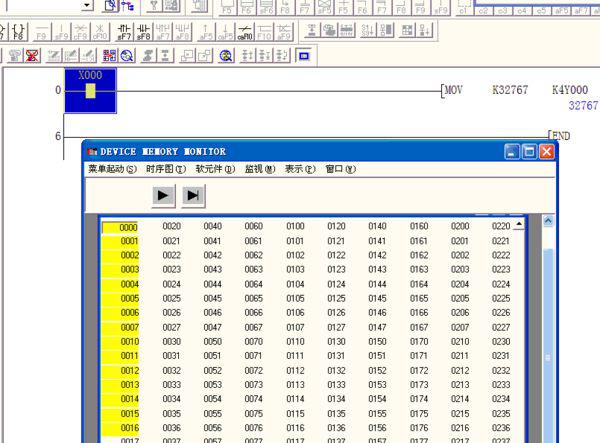Click the red X monitor stop icon

(33, 56)
